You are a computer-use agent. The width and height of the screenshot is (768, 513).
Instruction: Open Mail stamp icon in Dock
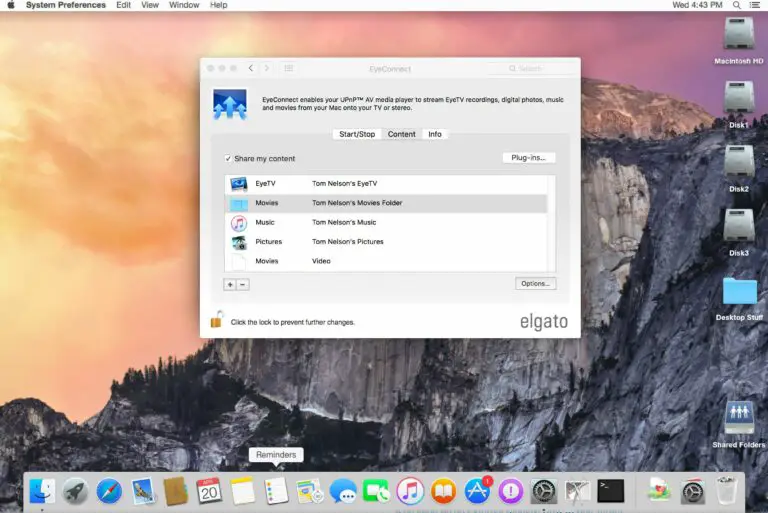(x=143, y=491)
